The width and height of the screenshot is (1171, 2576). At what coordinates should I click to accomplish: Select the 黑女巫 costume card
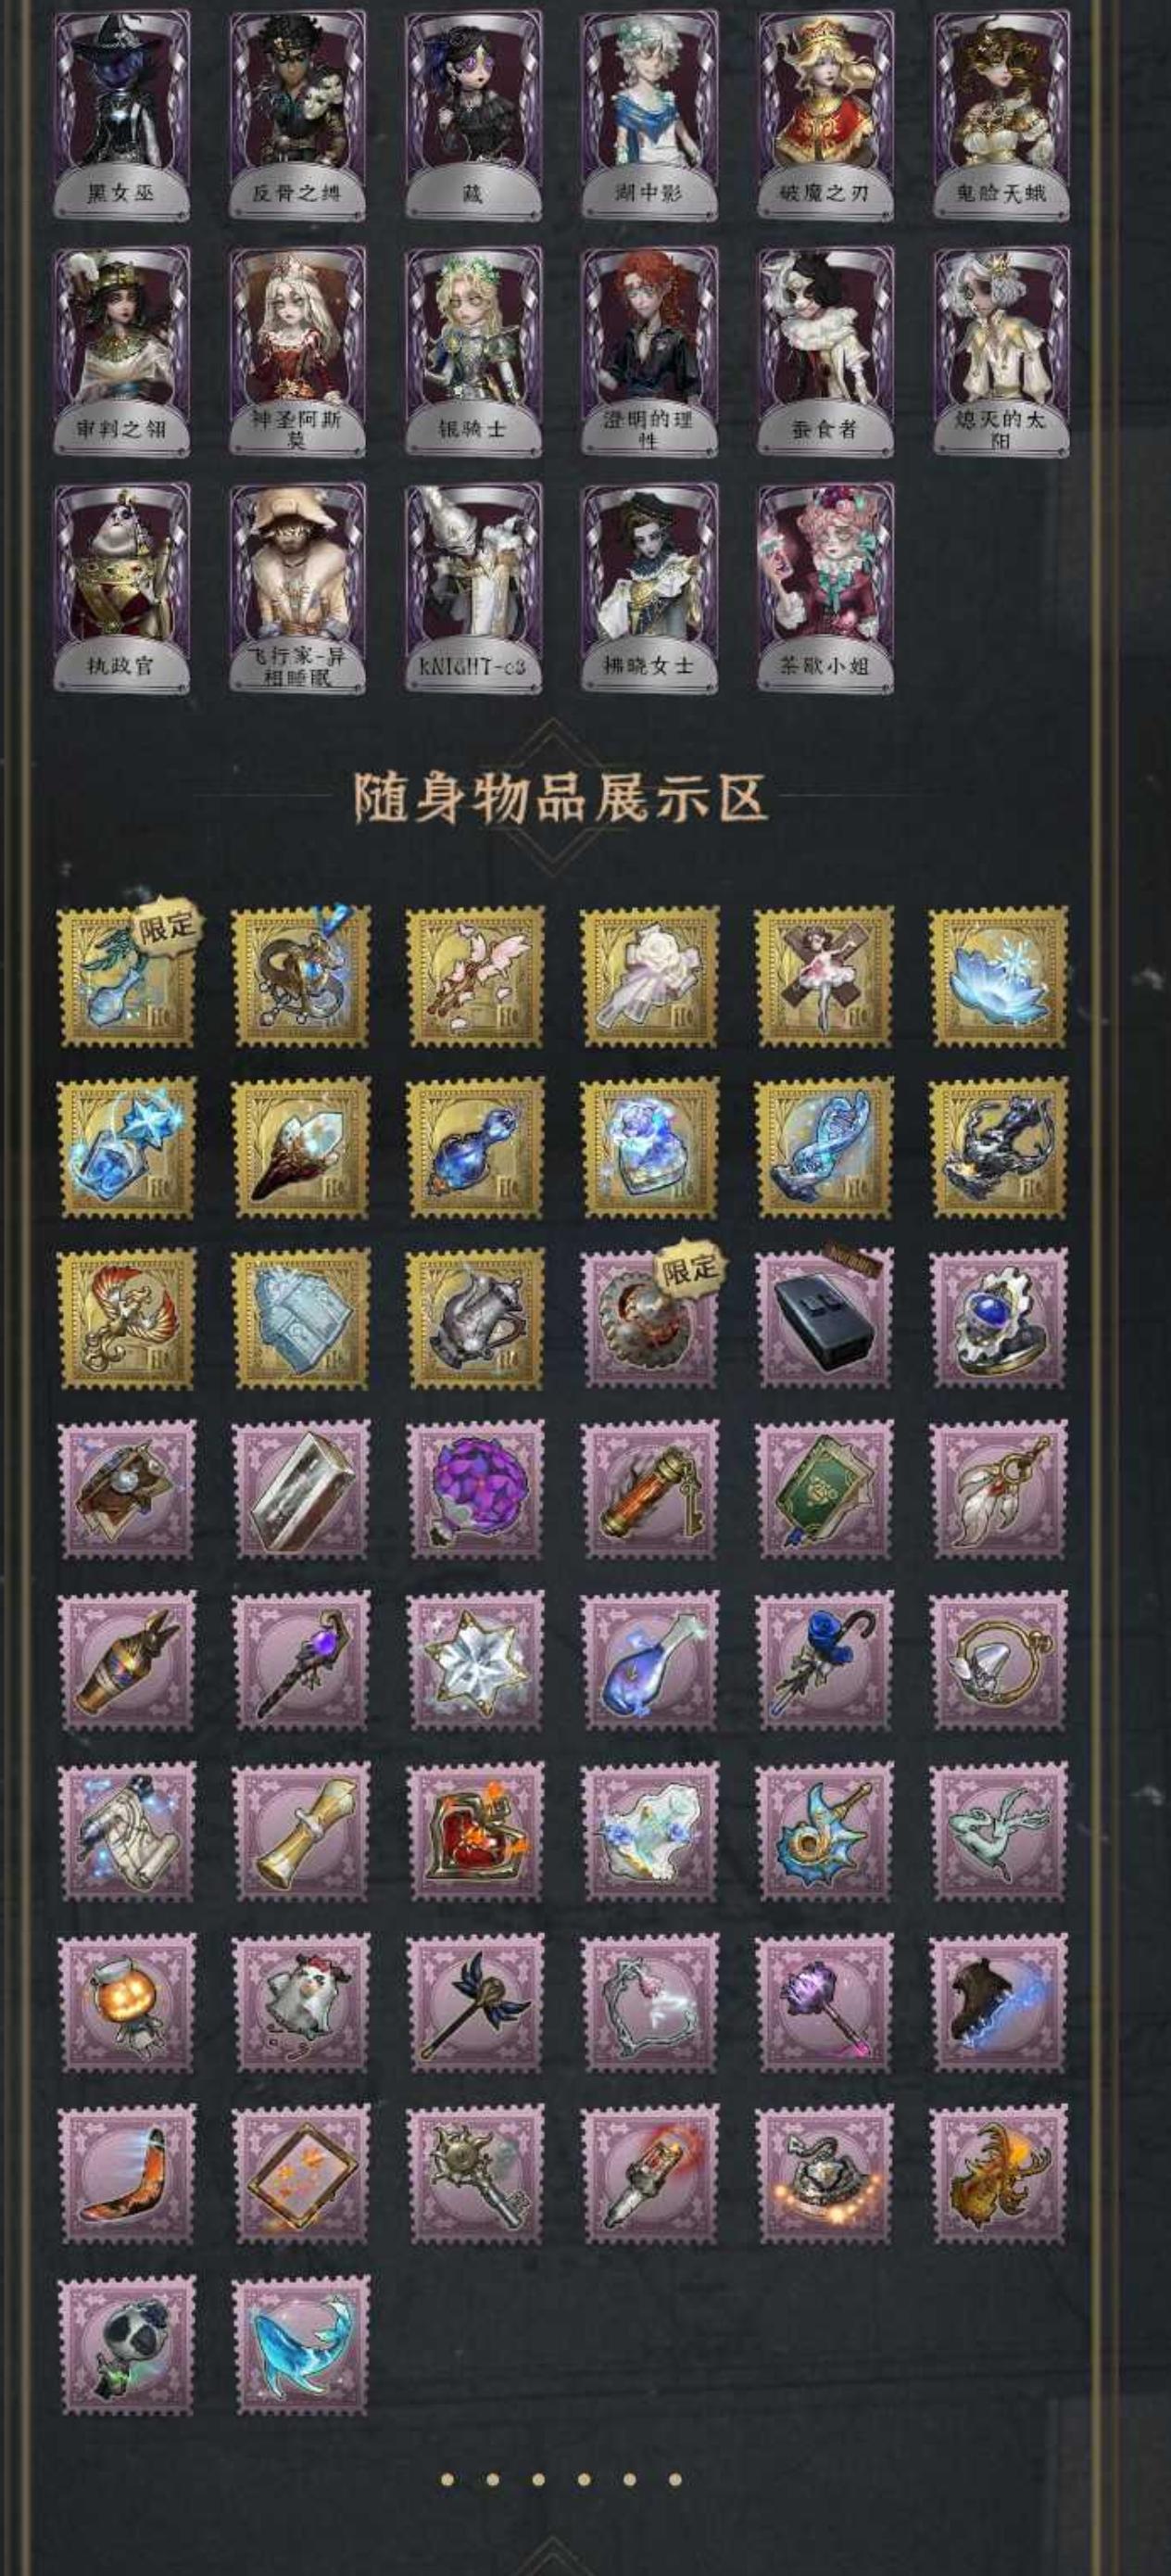point(122,115)
